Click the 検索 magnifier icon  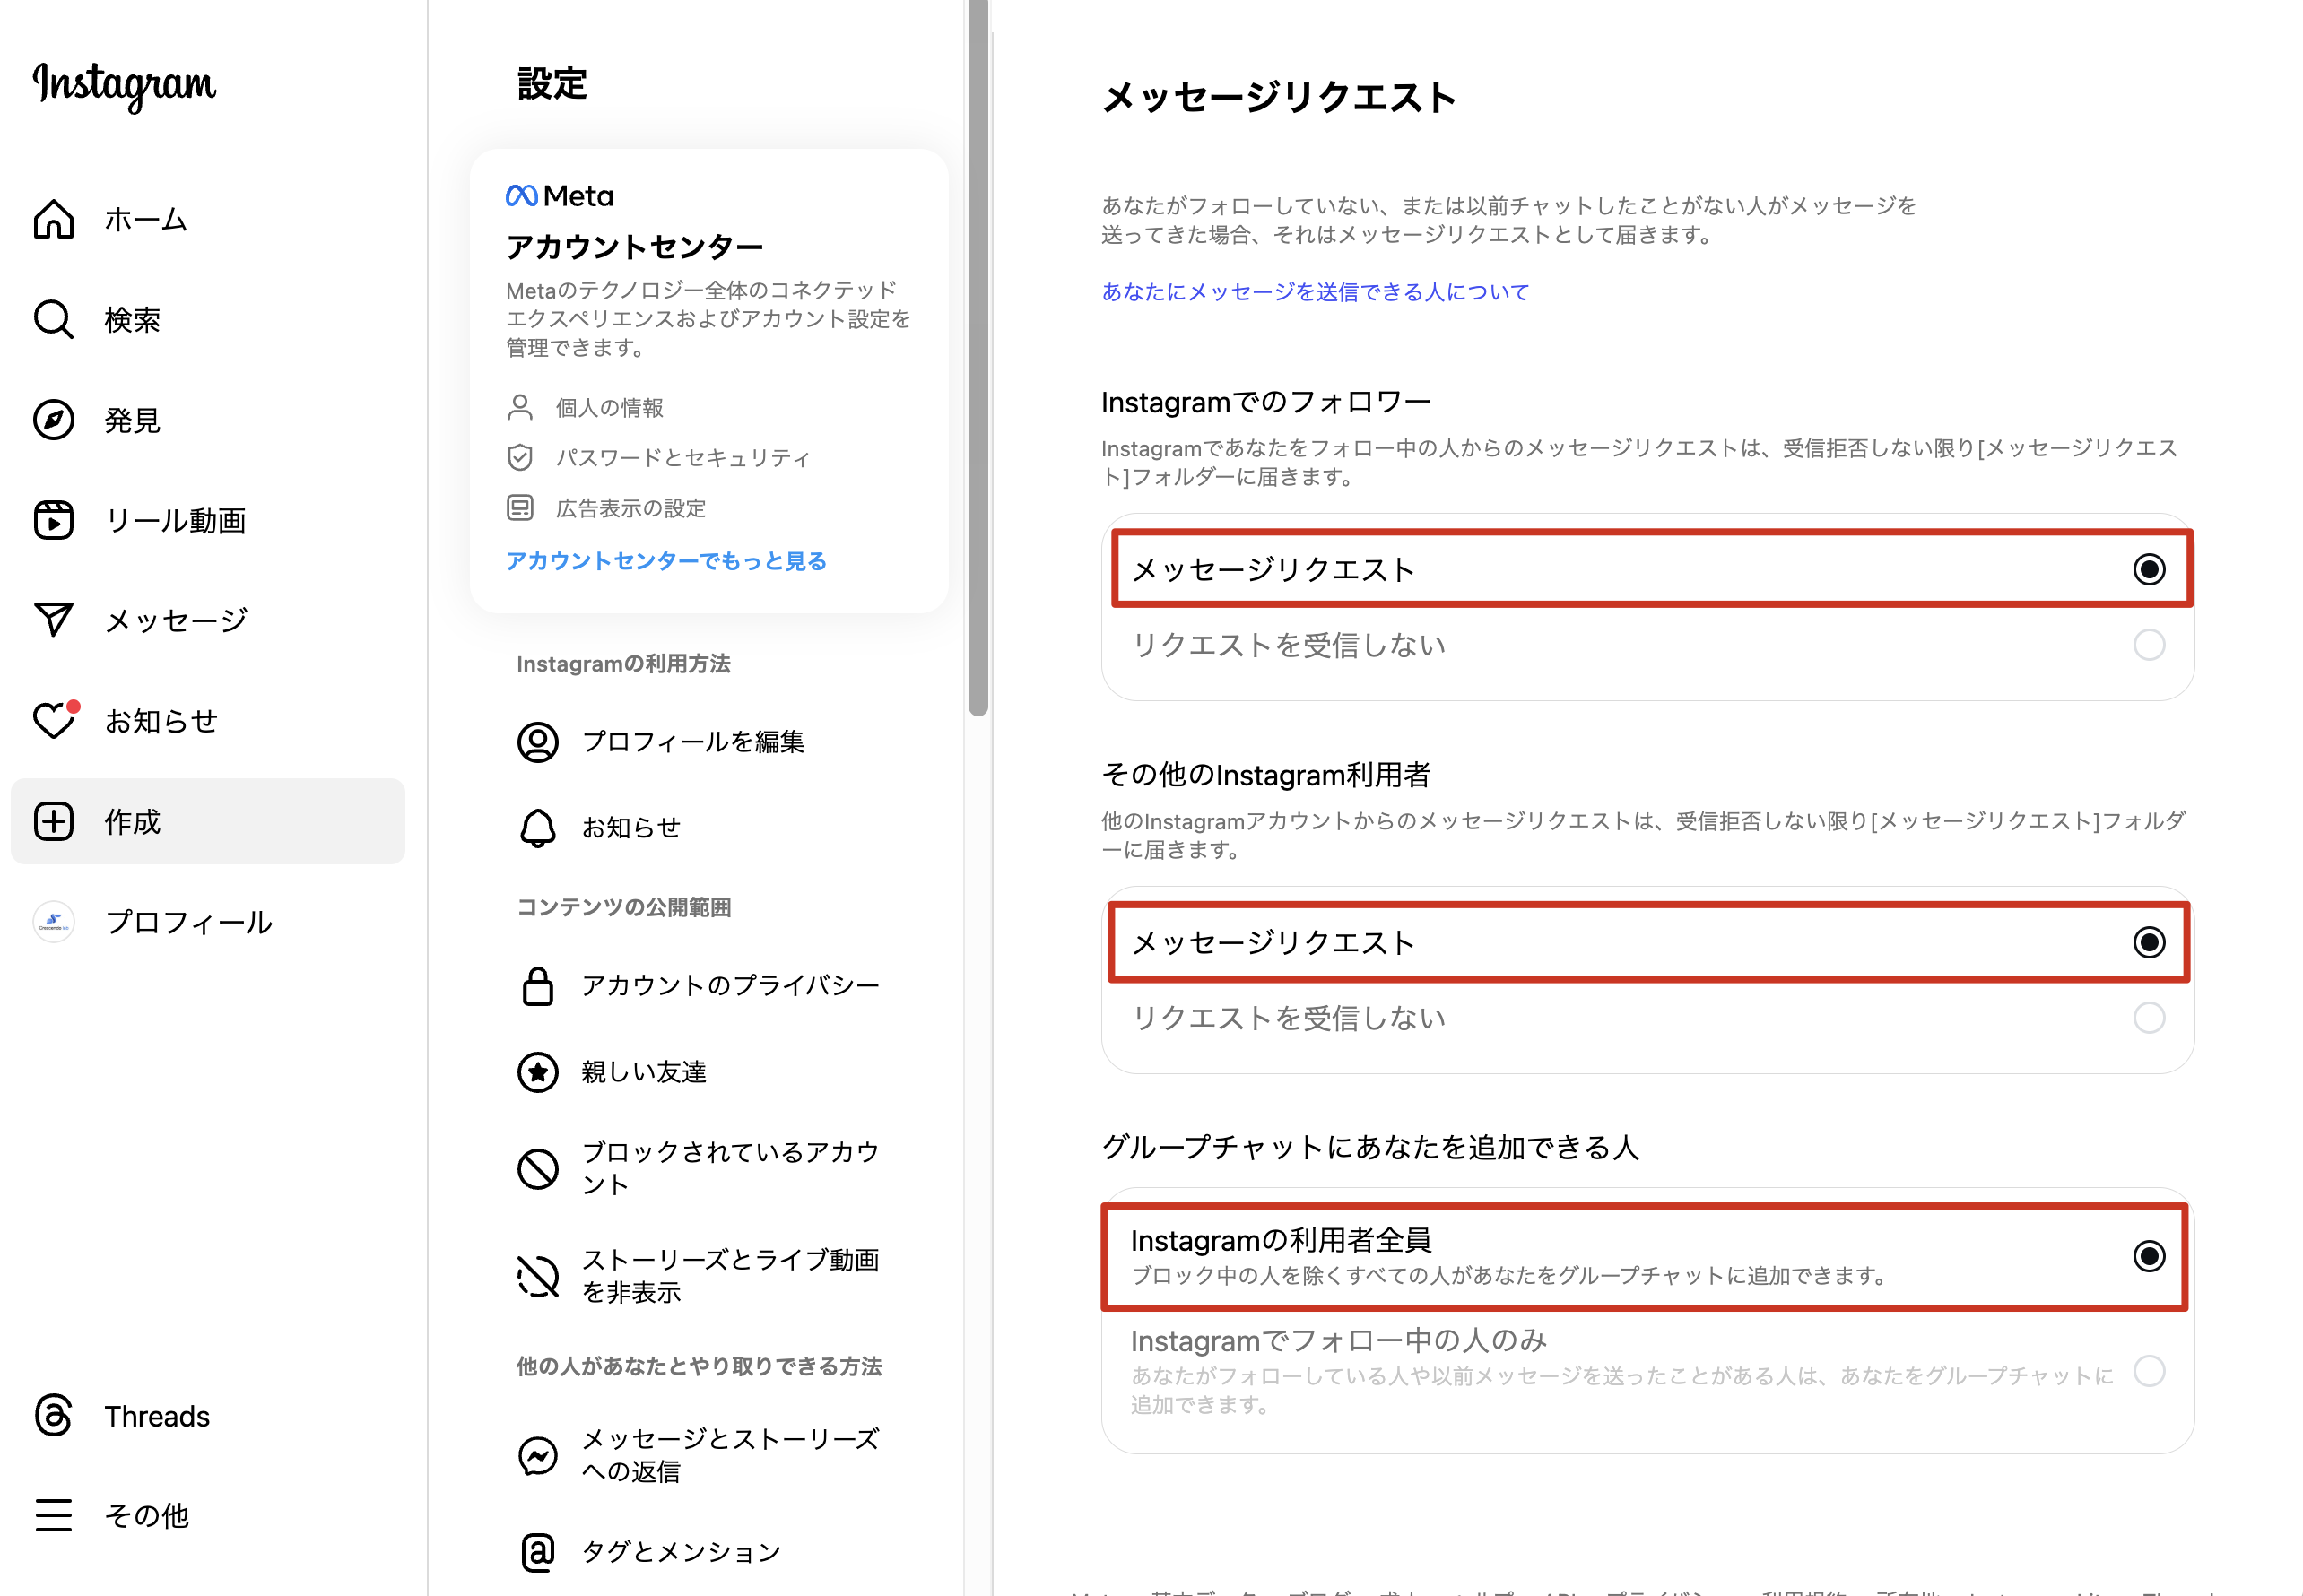(x=53, y=320)
